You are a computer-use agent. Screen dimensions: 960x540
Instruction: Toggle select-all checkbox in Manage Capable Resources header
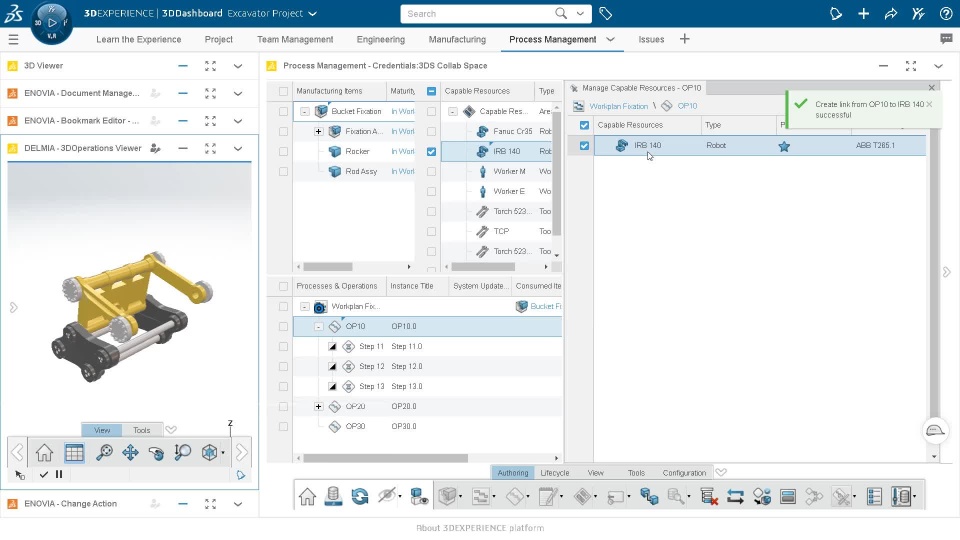[x=584, y=125]
